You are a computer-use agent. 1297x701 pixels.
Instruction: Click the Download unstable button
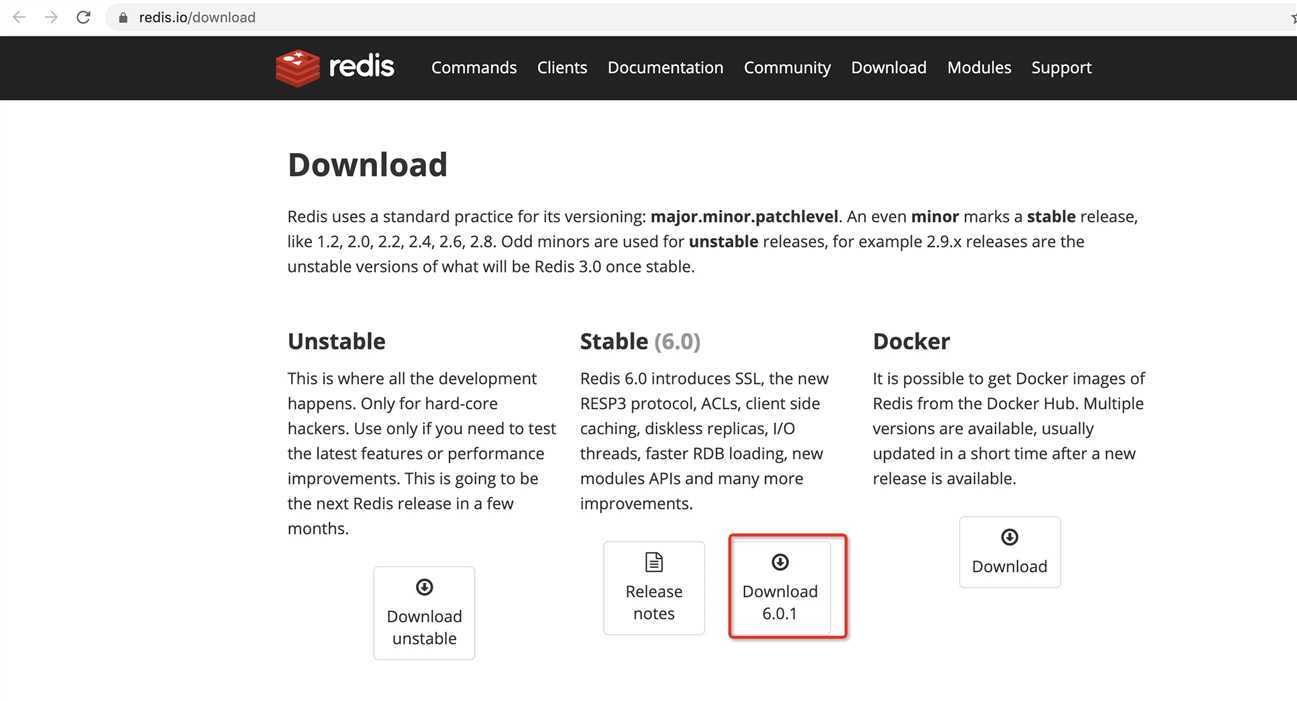424,613
